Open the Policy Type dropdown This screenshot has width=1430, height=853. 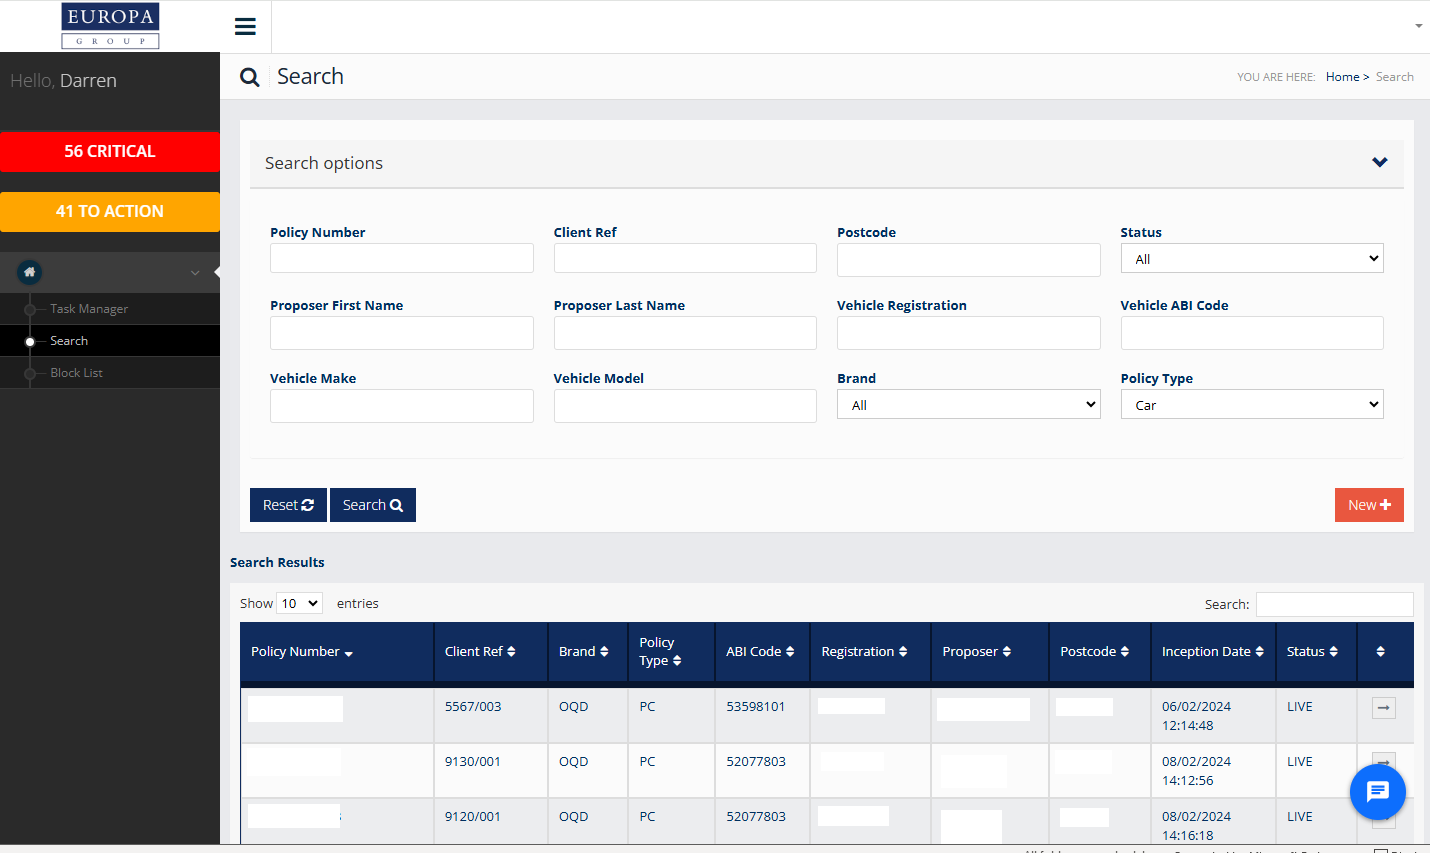click(1251, 405)
